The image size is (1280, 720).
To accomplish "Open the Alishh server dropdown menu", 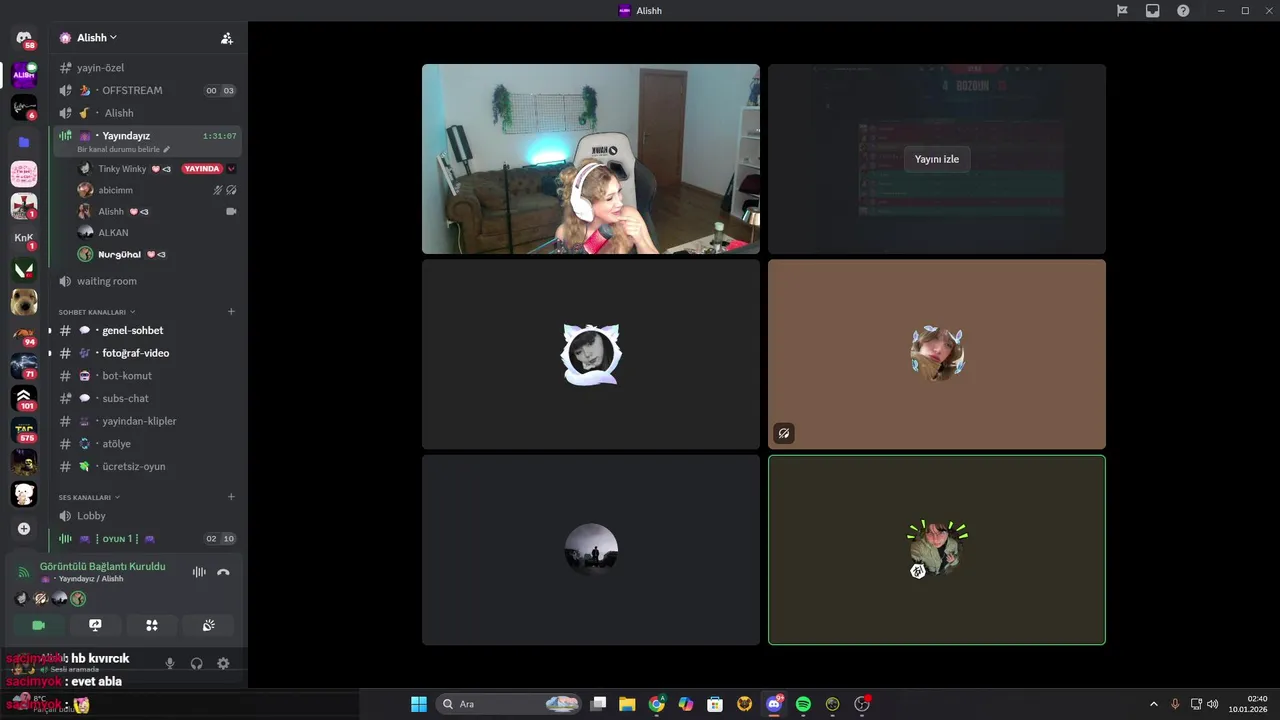I will click(x=98, y=38).
